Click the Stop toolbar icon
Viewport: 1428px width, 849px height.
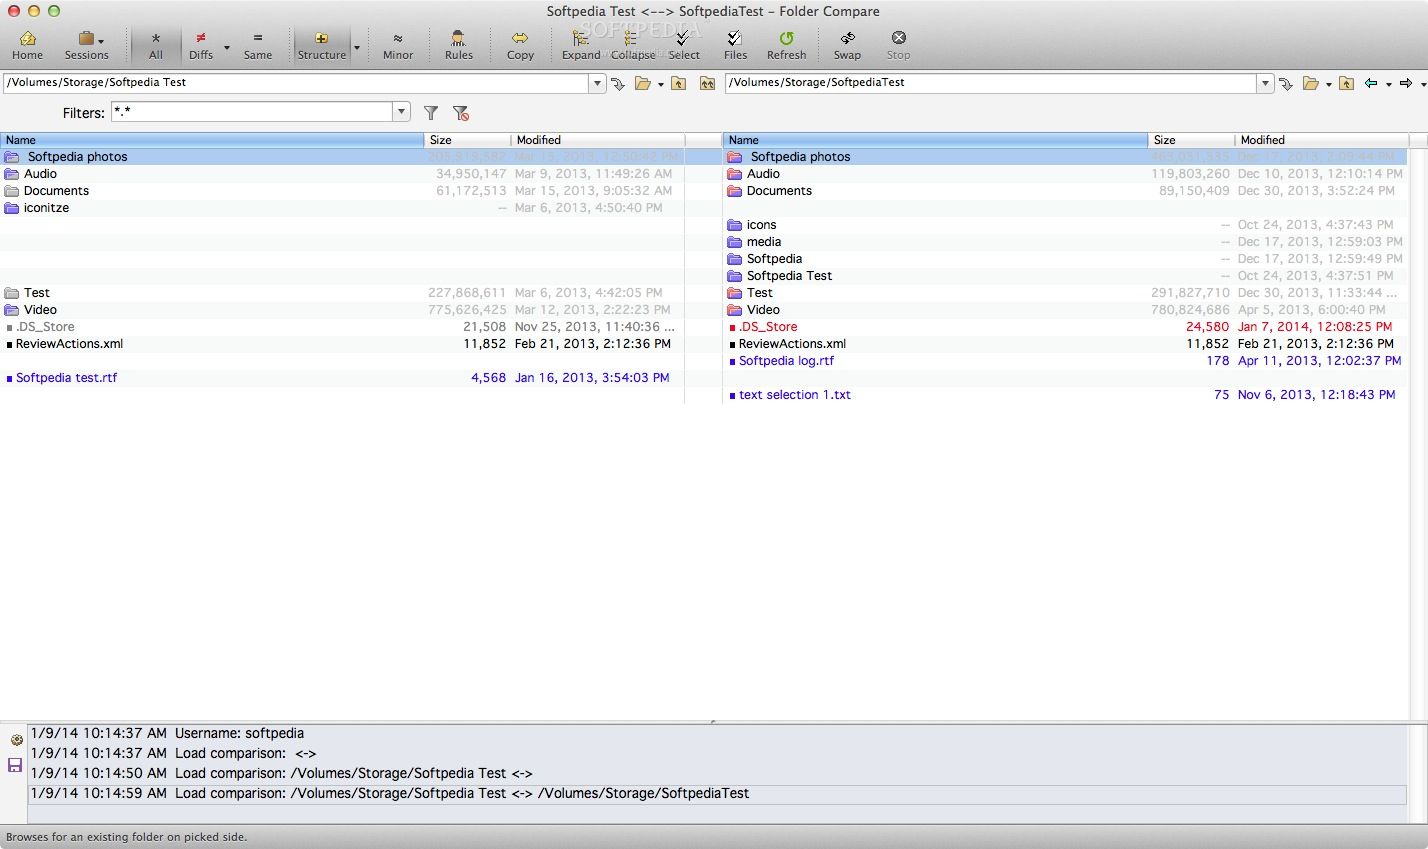point(898,45)
